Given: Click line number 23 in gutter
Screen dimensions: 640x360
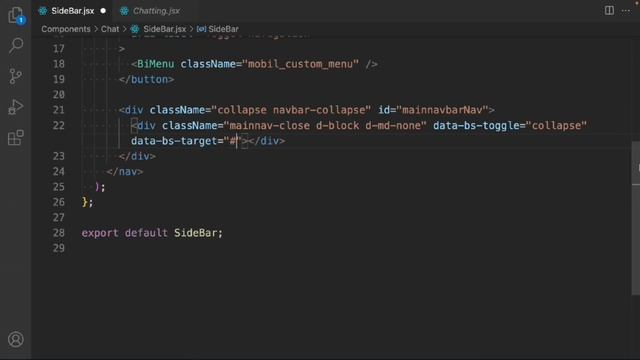Looking at the screenshot, I should tap(59, 156).
